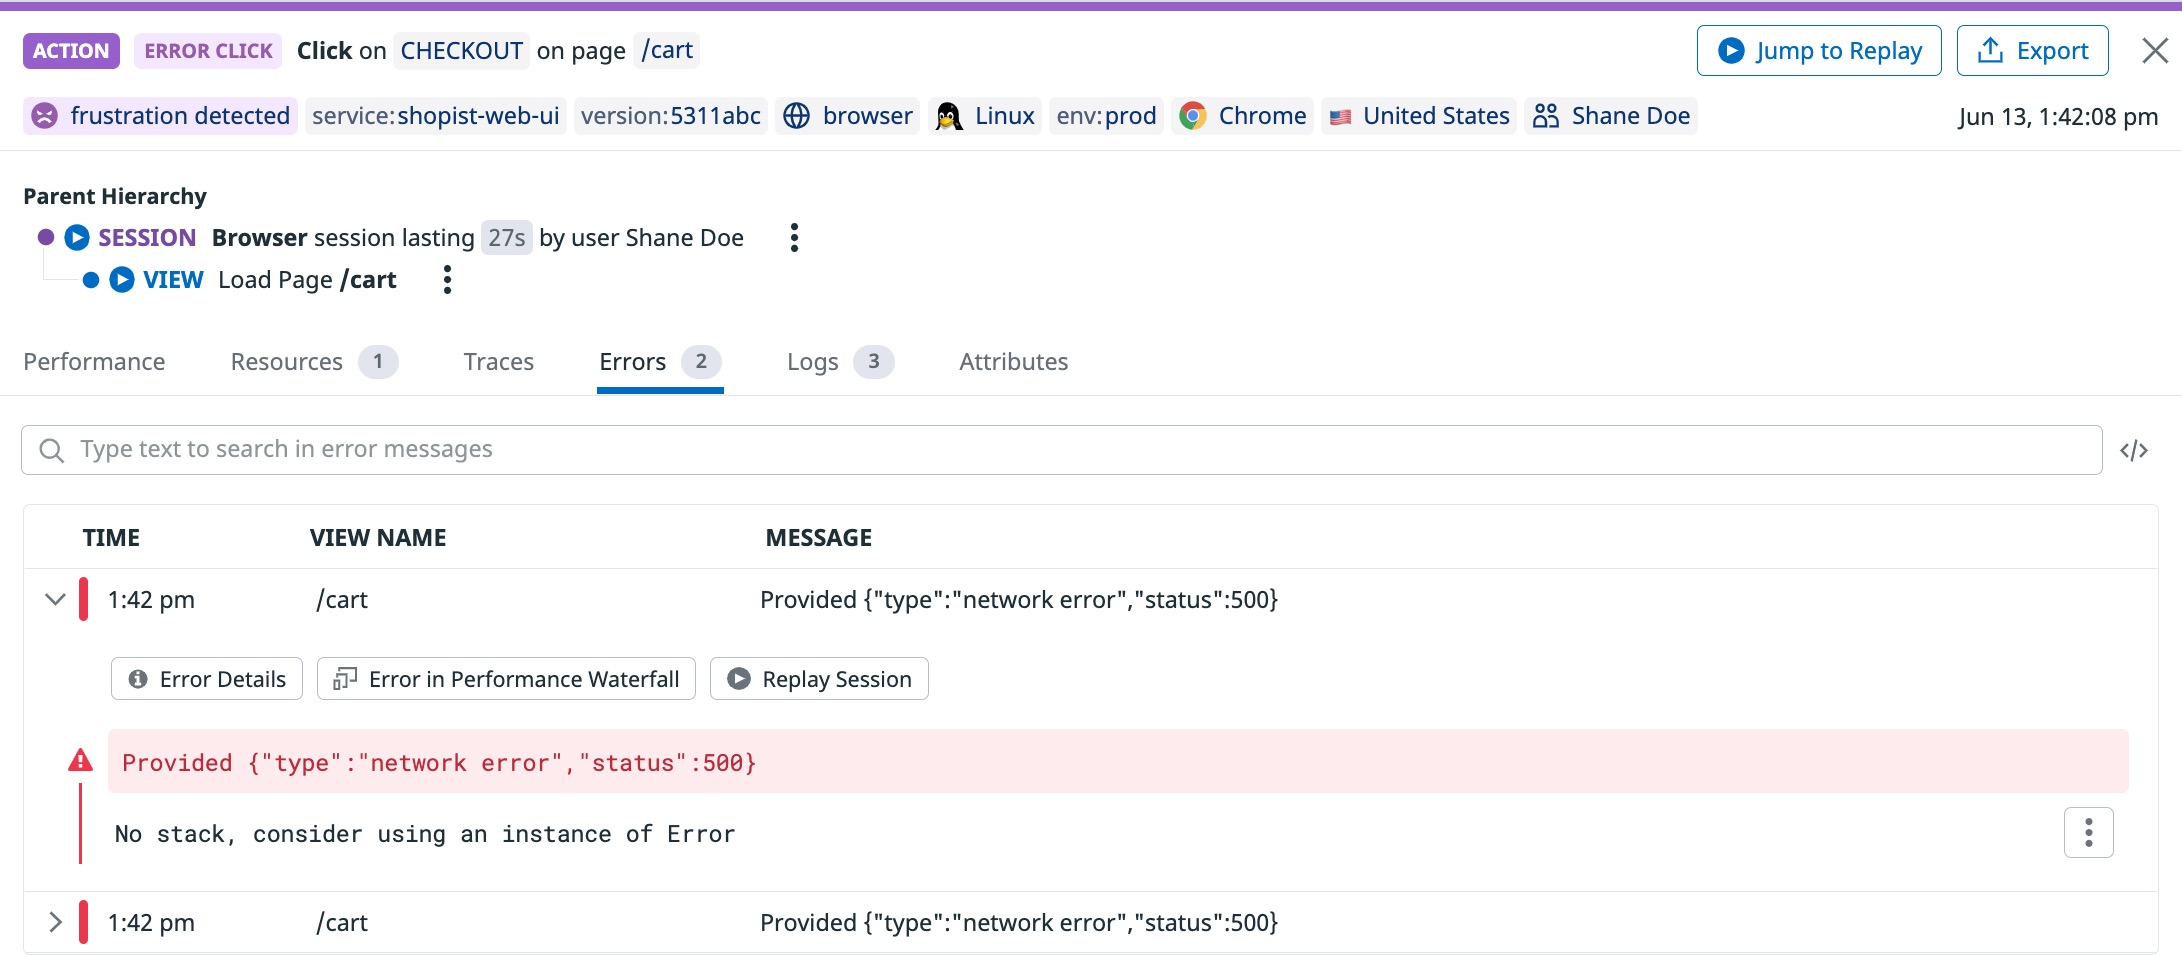This screenshot has height=956, width=2182.
Task: Click the Export button
Action: point(2032,51)
